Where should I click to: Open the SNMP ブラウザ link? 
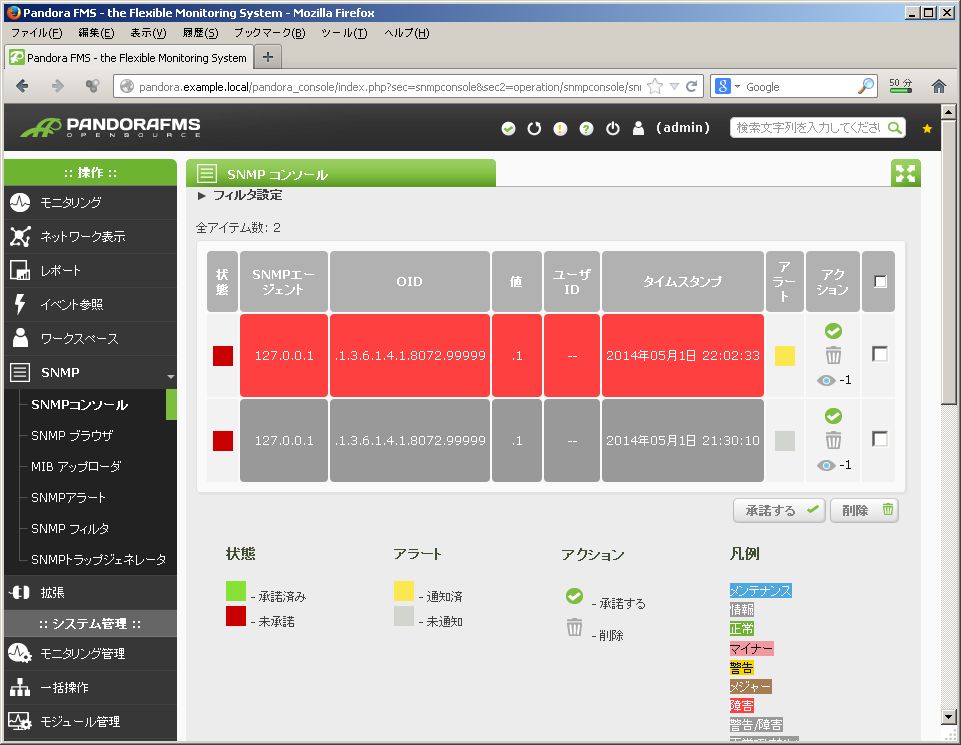(72, 436)
